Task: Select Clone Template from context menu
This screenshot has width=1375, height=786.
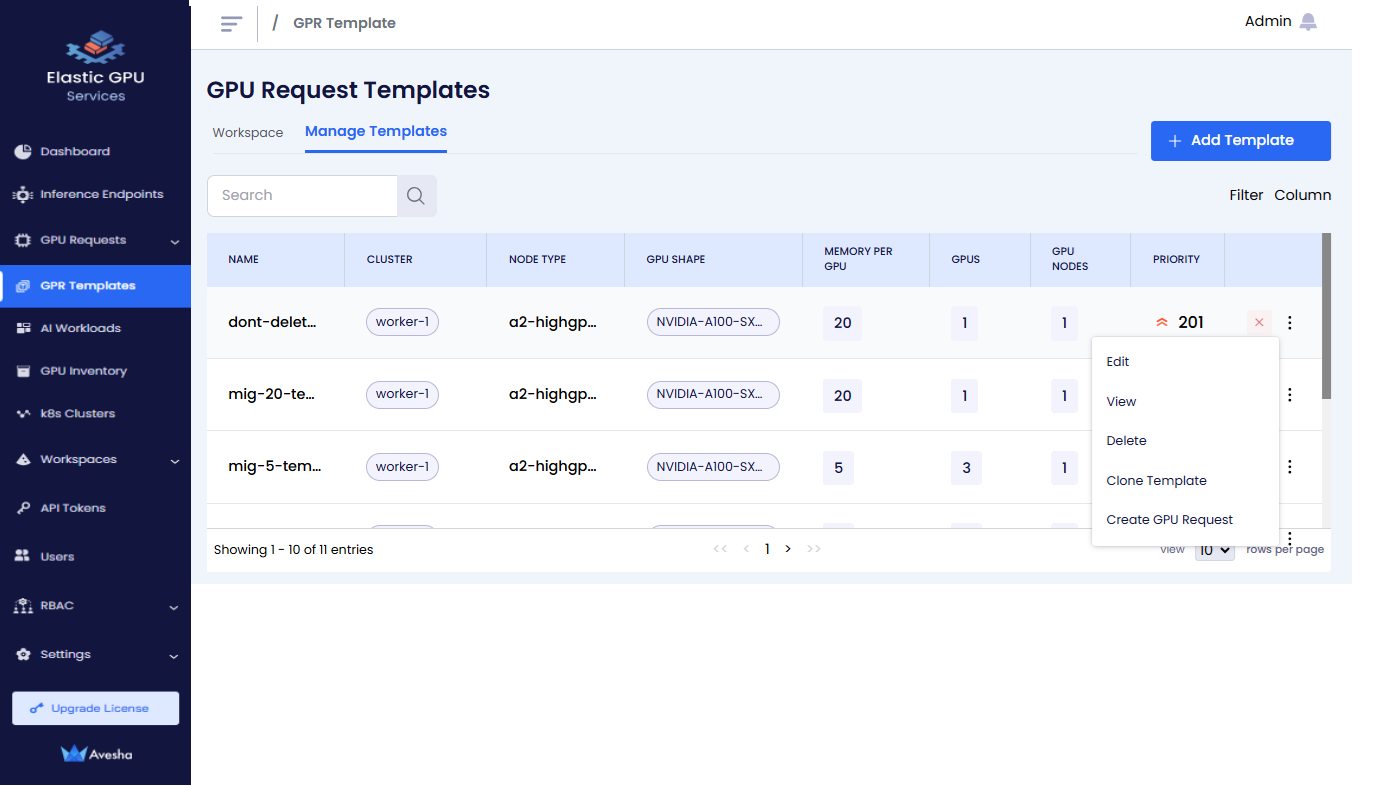Action: (1156, 481)
